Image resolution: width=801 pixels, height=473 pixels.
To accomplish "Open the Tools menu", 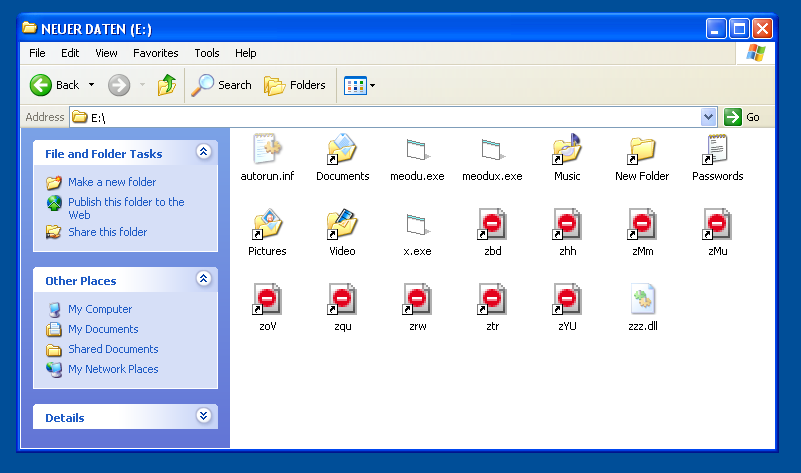I will coord(207,53).
